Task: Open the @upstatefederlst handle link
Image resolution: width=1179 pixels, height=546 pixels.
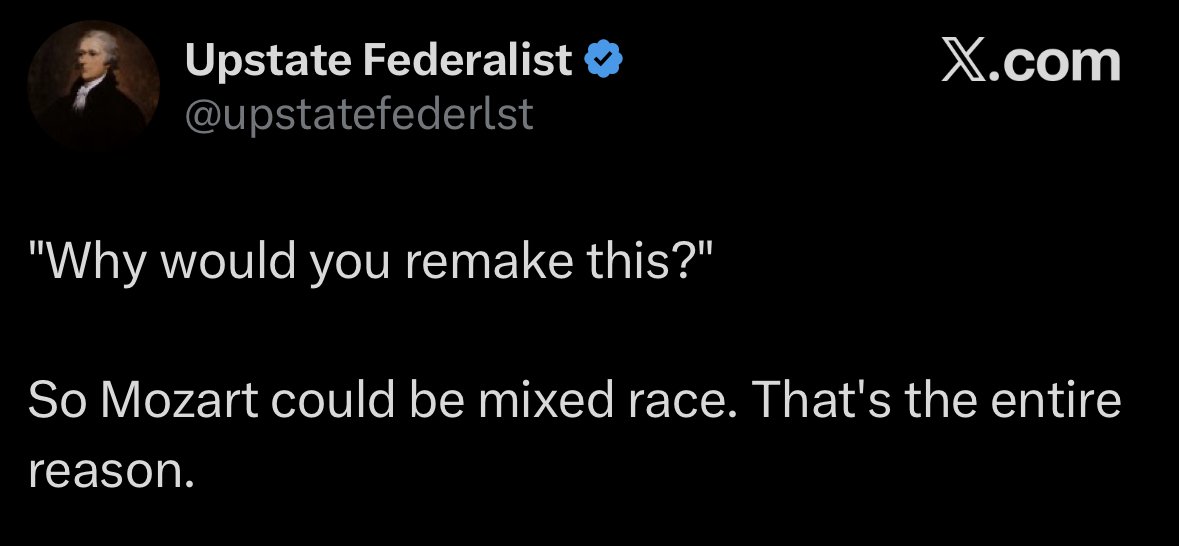Action: click(359, 115)
